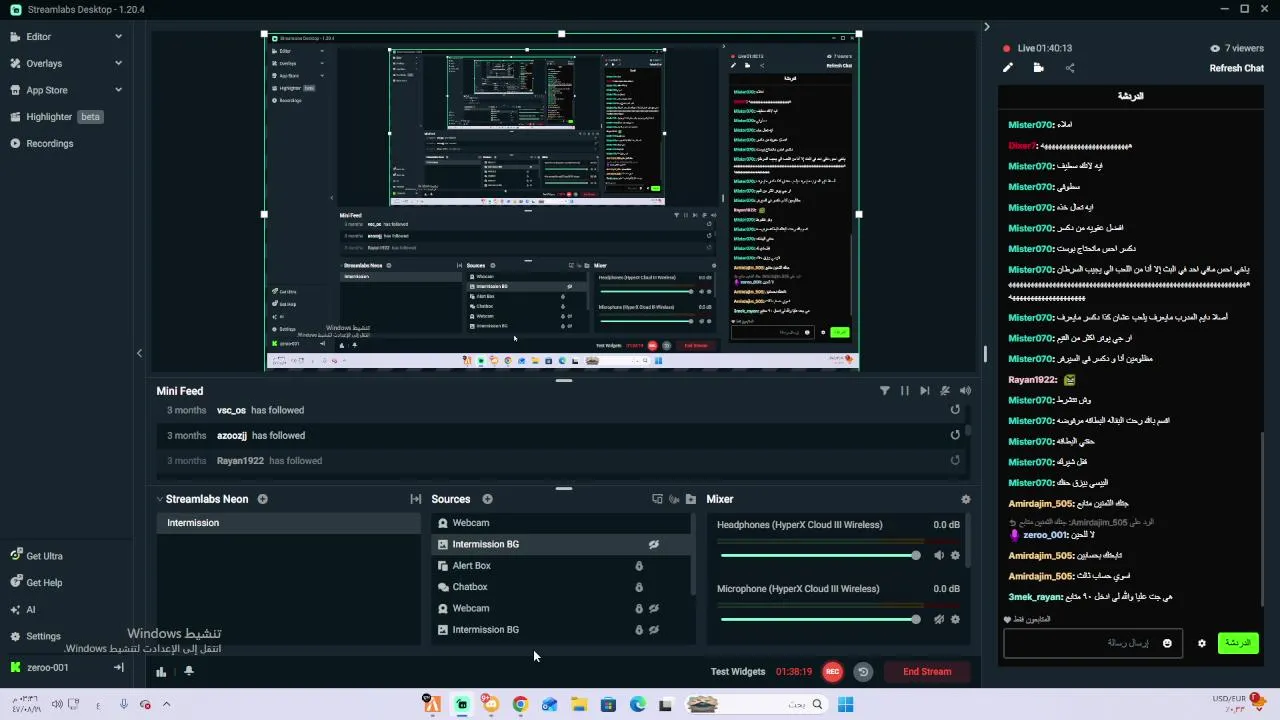The height and width of the screenshot is (720, 1280).
Task: Select the Intermission scene
Action: (x=288, y=523)
